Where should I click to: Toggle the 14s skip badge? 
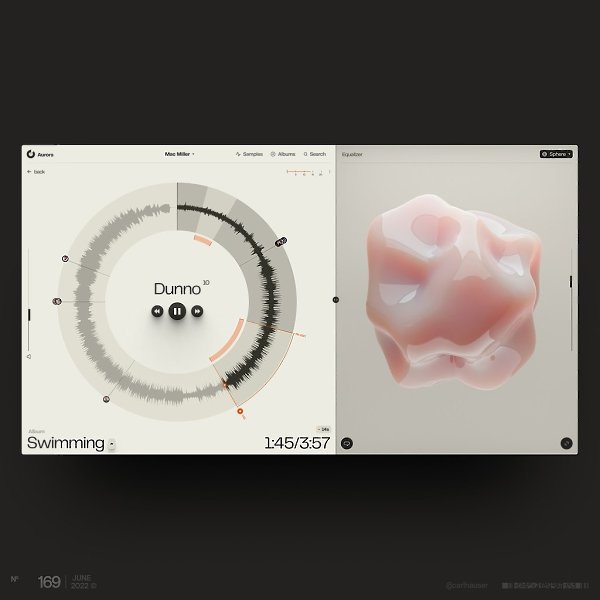pyautogui.click(x=324, y=429)
